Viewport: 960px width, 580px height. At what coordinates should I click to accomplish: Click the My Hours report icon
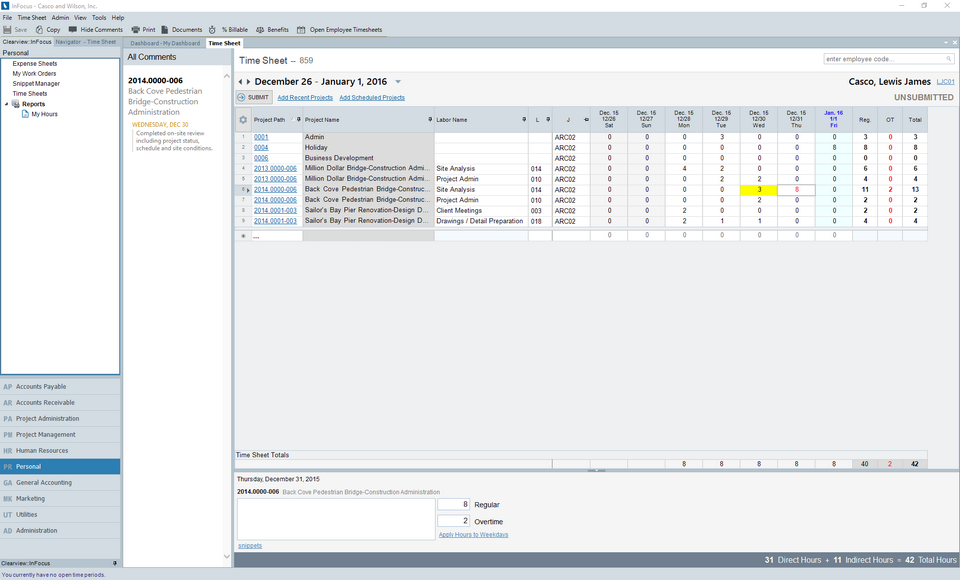tap(25, 114)
